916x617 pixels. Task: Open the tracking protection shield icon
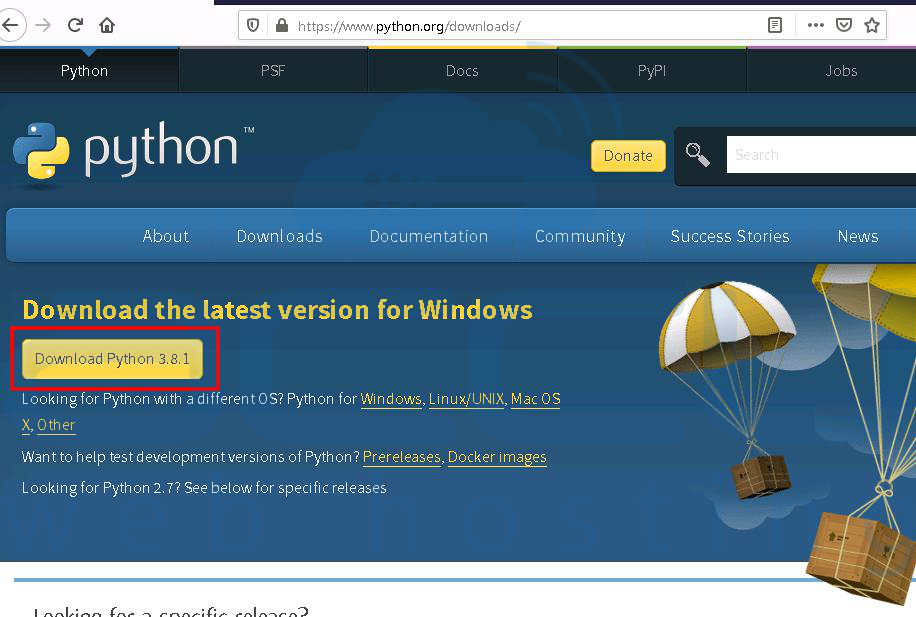click(x=253, y=25)
